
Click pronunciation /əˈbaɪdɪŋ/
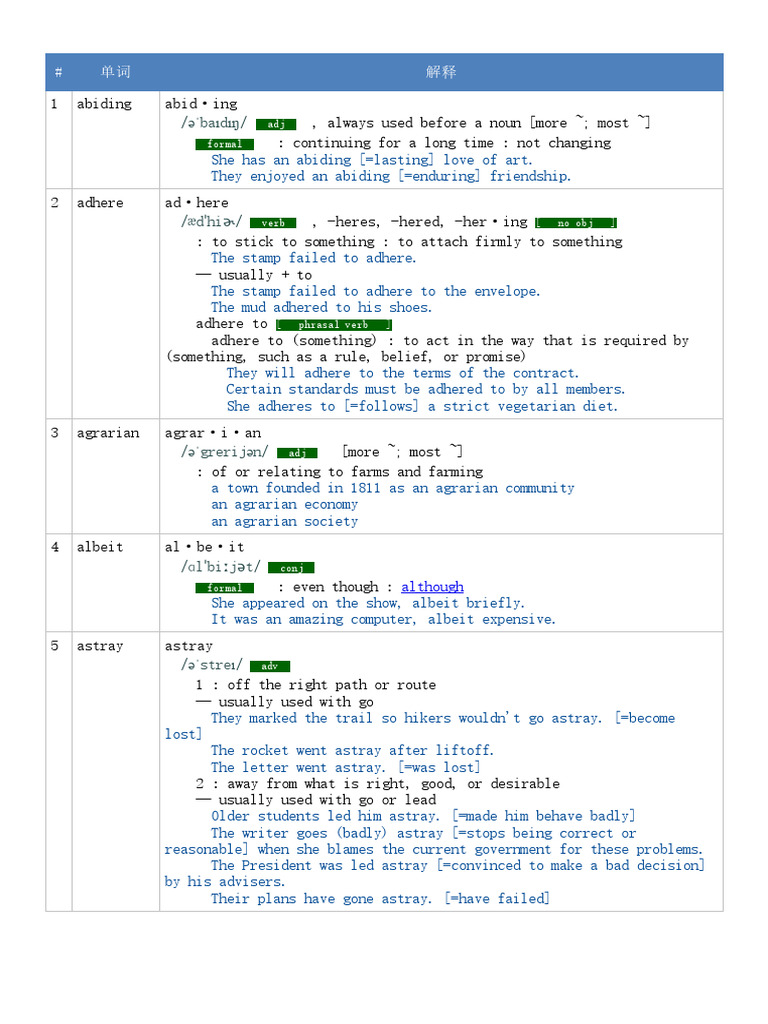(x=214, y=123)
